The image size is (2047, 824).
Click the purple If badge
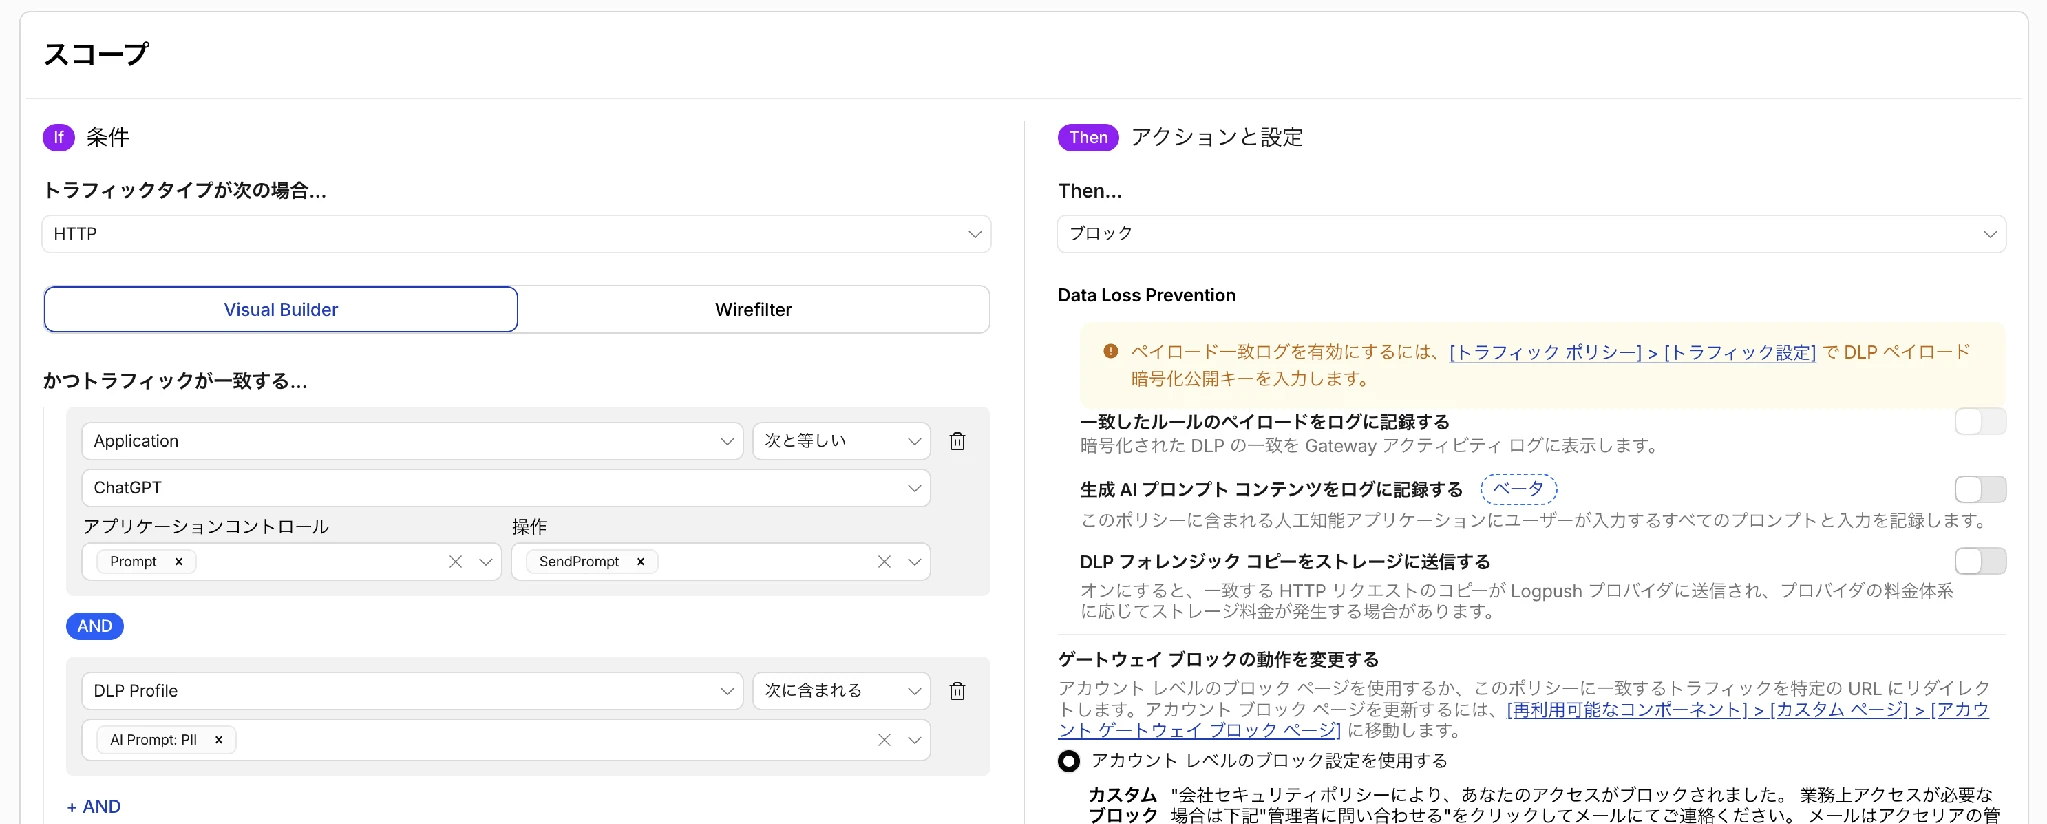tap(58, 137)
